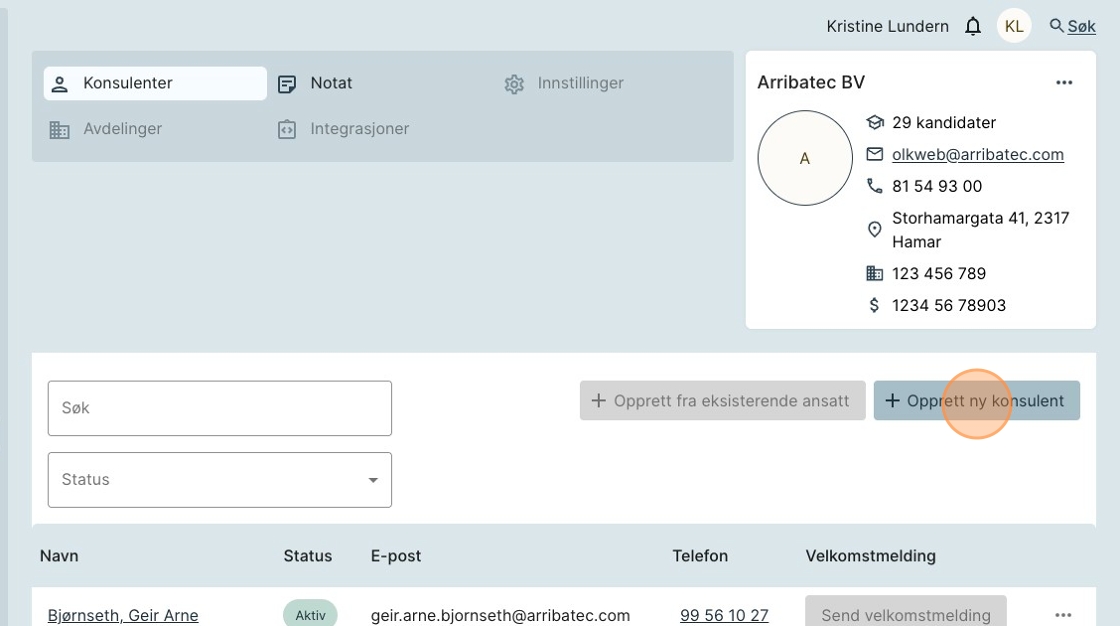
Task: Click the Arribatec company avatar circle
Action: click(805, 158)
